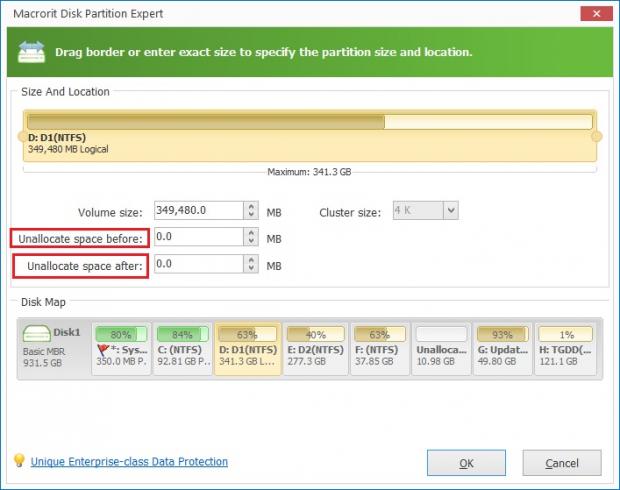Select the Unallocated 10.98 GB block

(439, 348)
